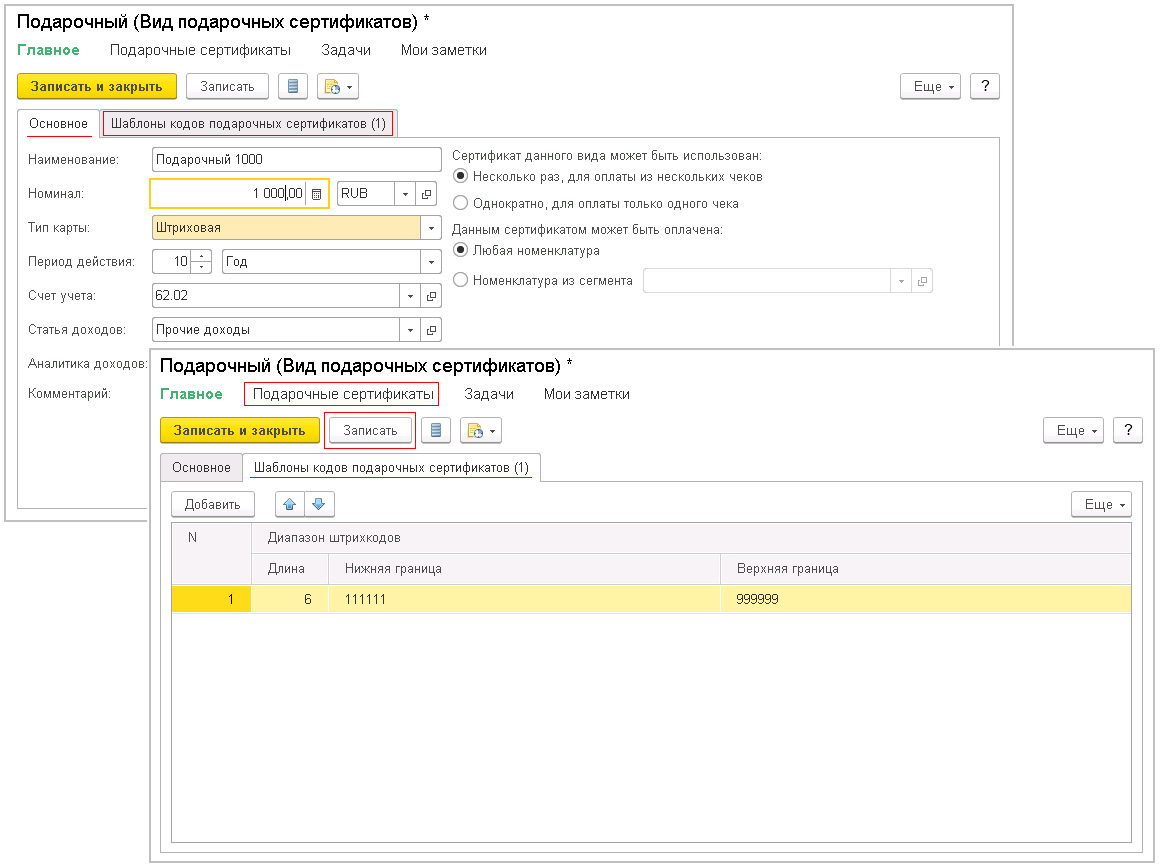The width and height of the screenshot is (1160, 867).
Task: Increase the Период действия value with the spinner
Action: click(202, 256)
